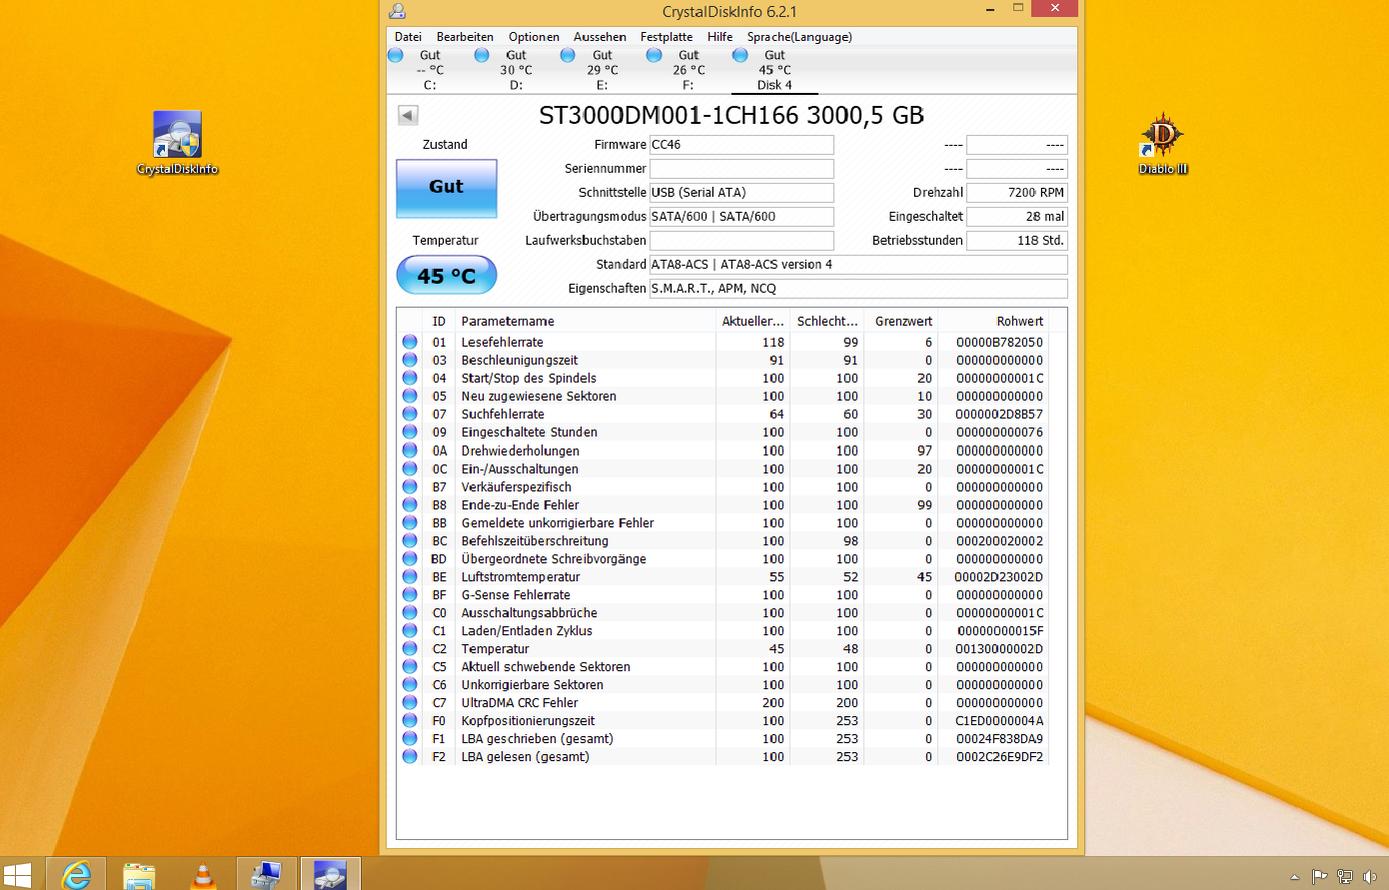Open the Optionen menu
Image resolution: width=1389 pixels, height=890 pixels.
point(534,37)
